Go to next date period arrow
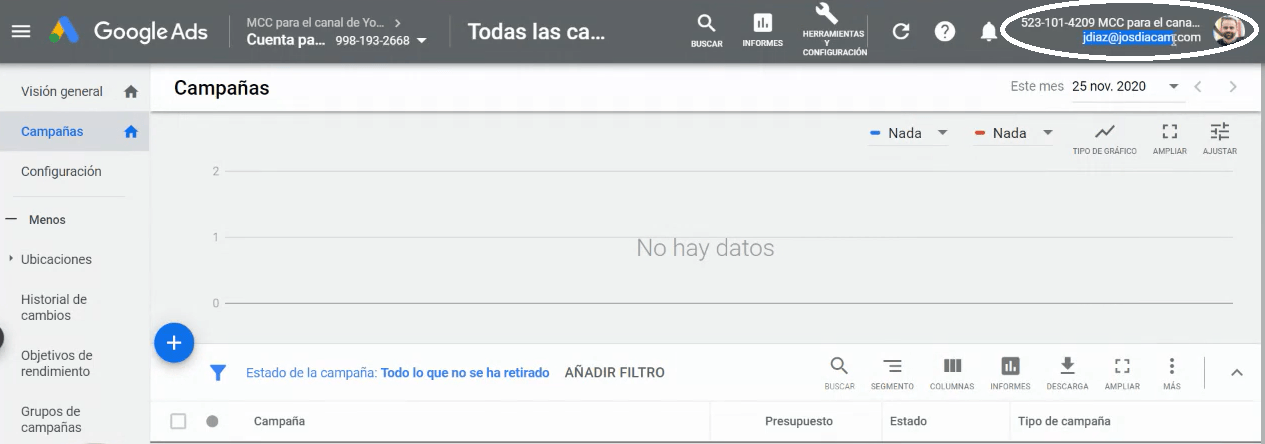The height and width of the screenshot is (444, 1265). 1233,87
